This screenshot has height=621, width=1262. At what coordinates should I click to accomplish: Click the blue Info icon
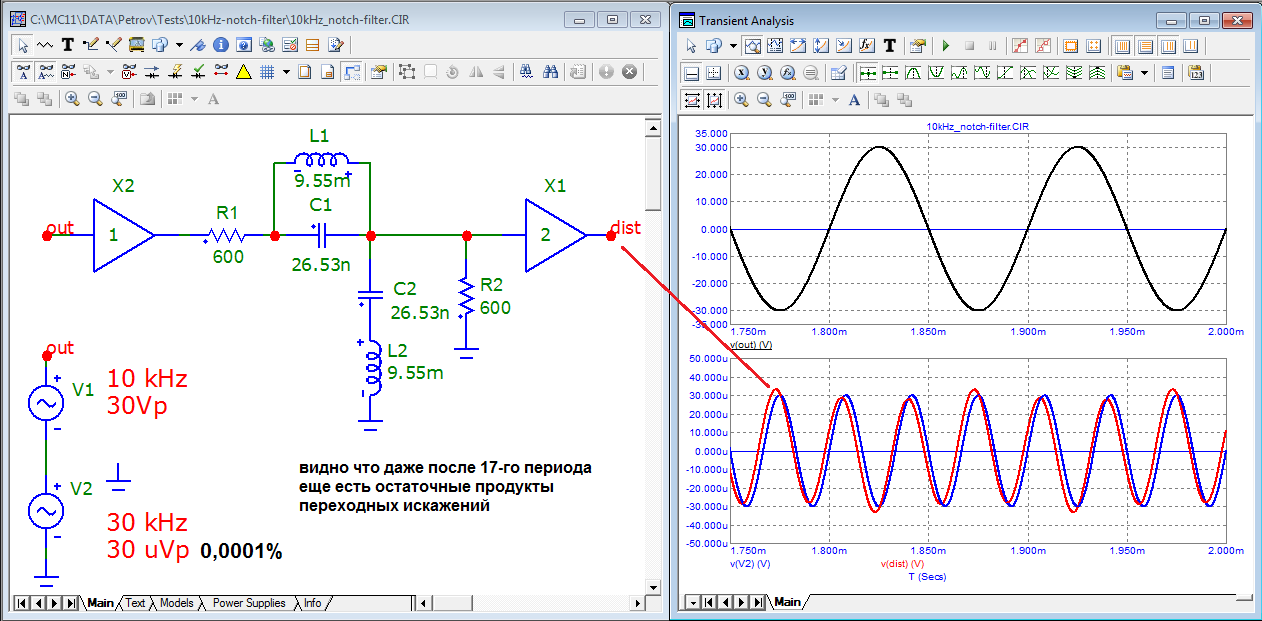coord(219,45)
